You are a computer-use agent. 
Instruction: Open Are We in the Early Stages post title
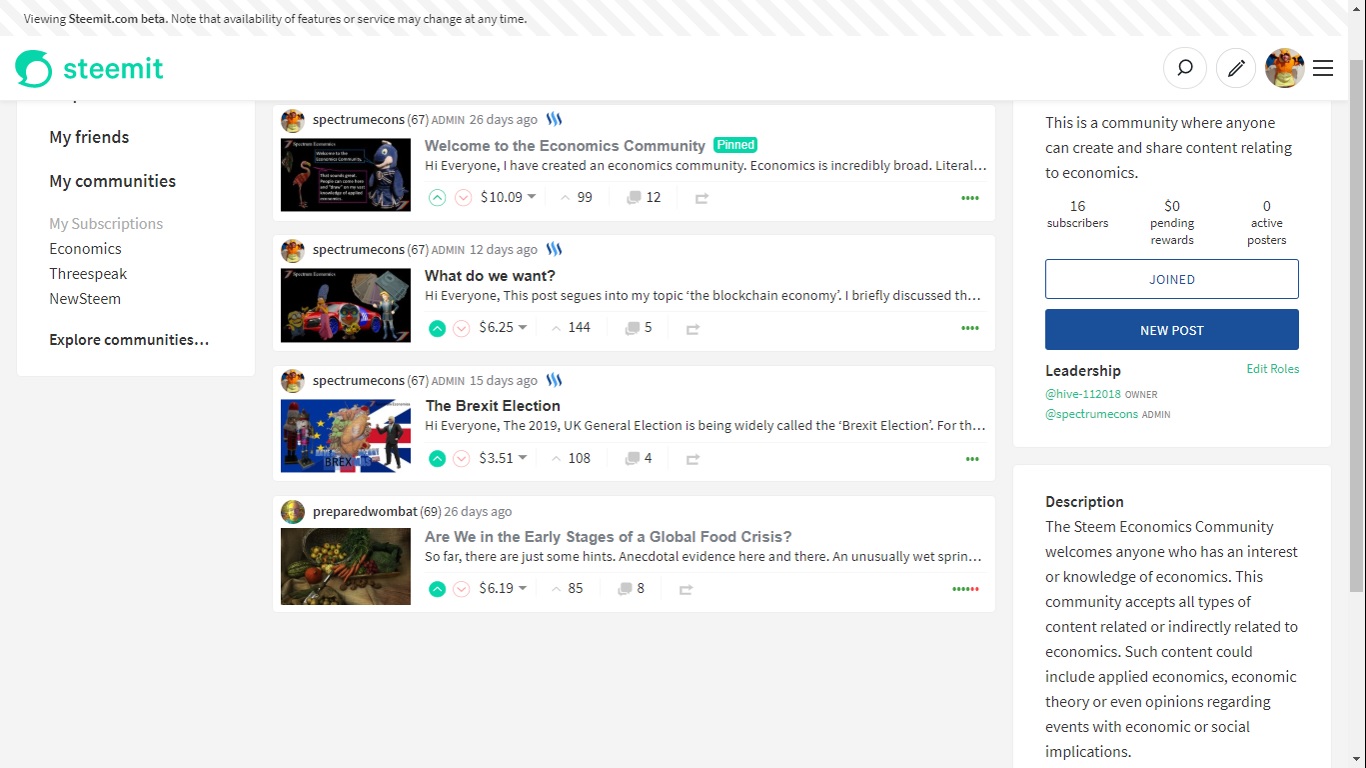coord(608,536)
